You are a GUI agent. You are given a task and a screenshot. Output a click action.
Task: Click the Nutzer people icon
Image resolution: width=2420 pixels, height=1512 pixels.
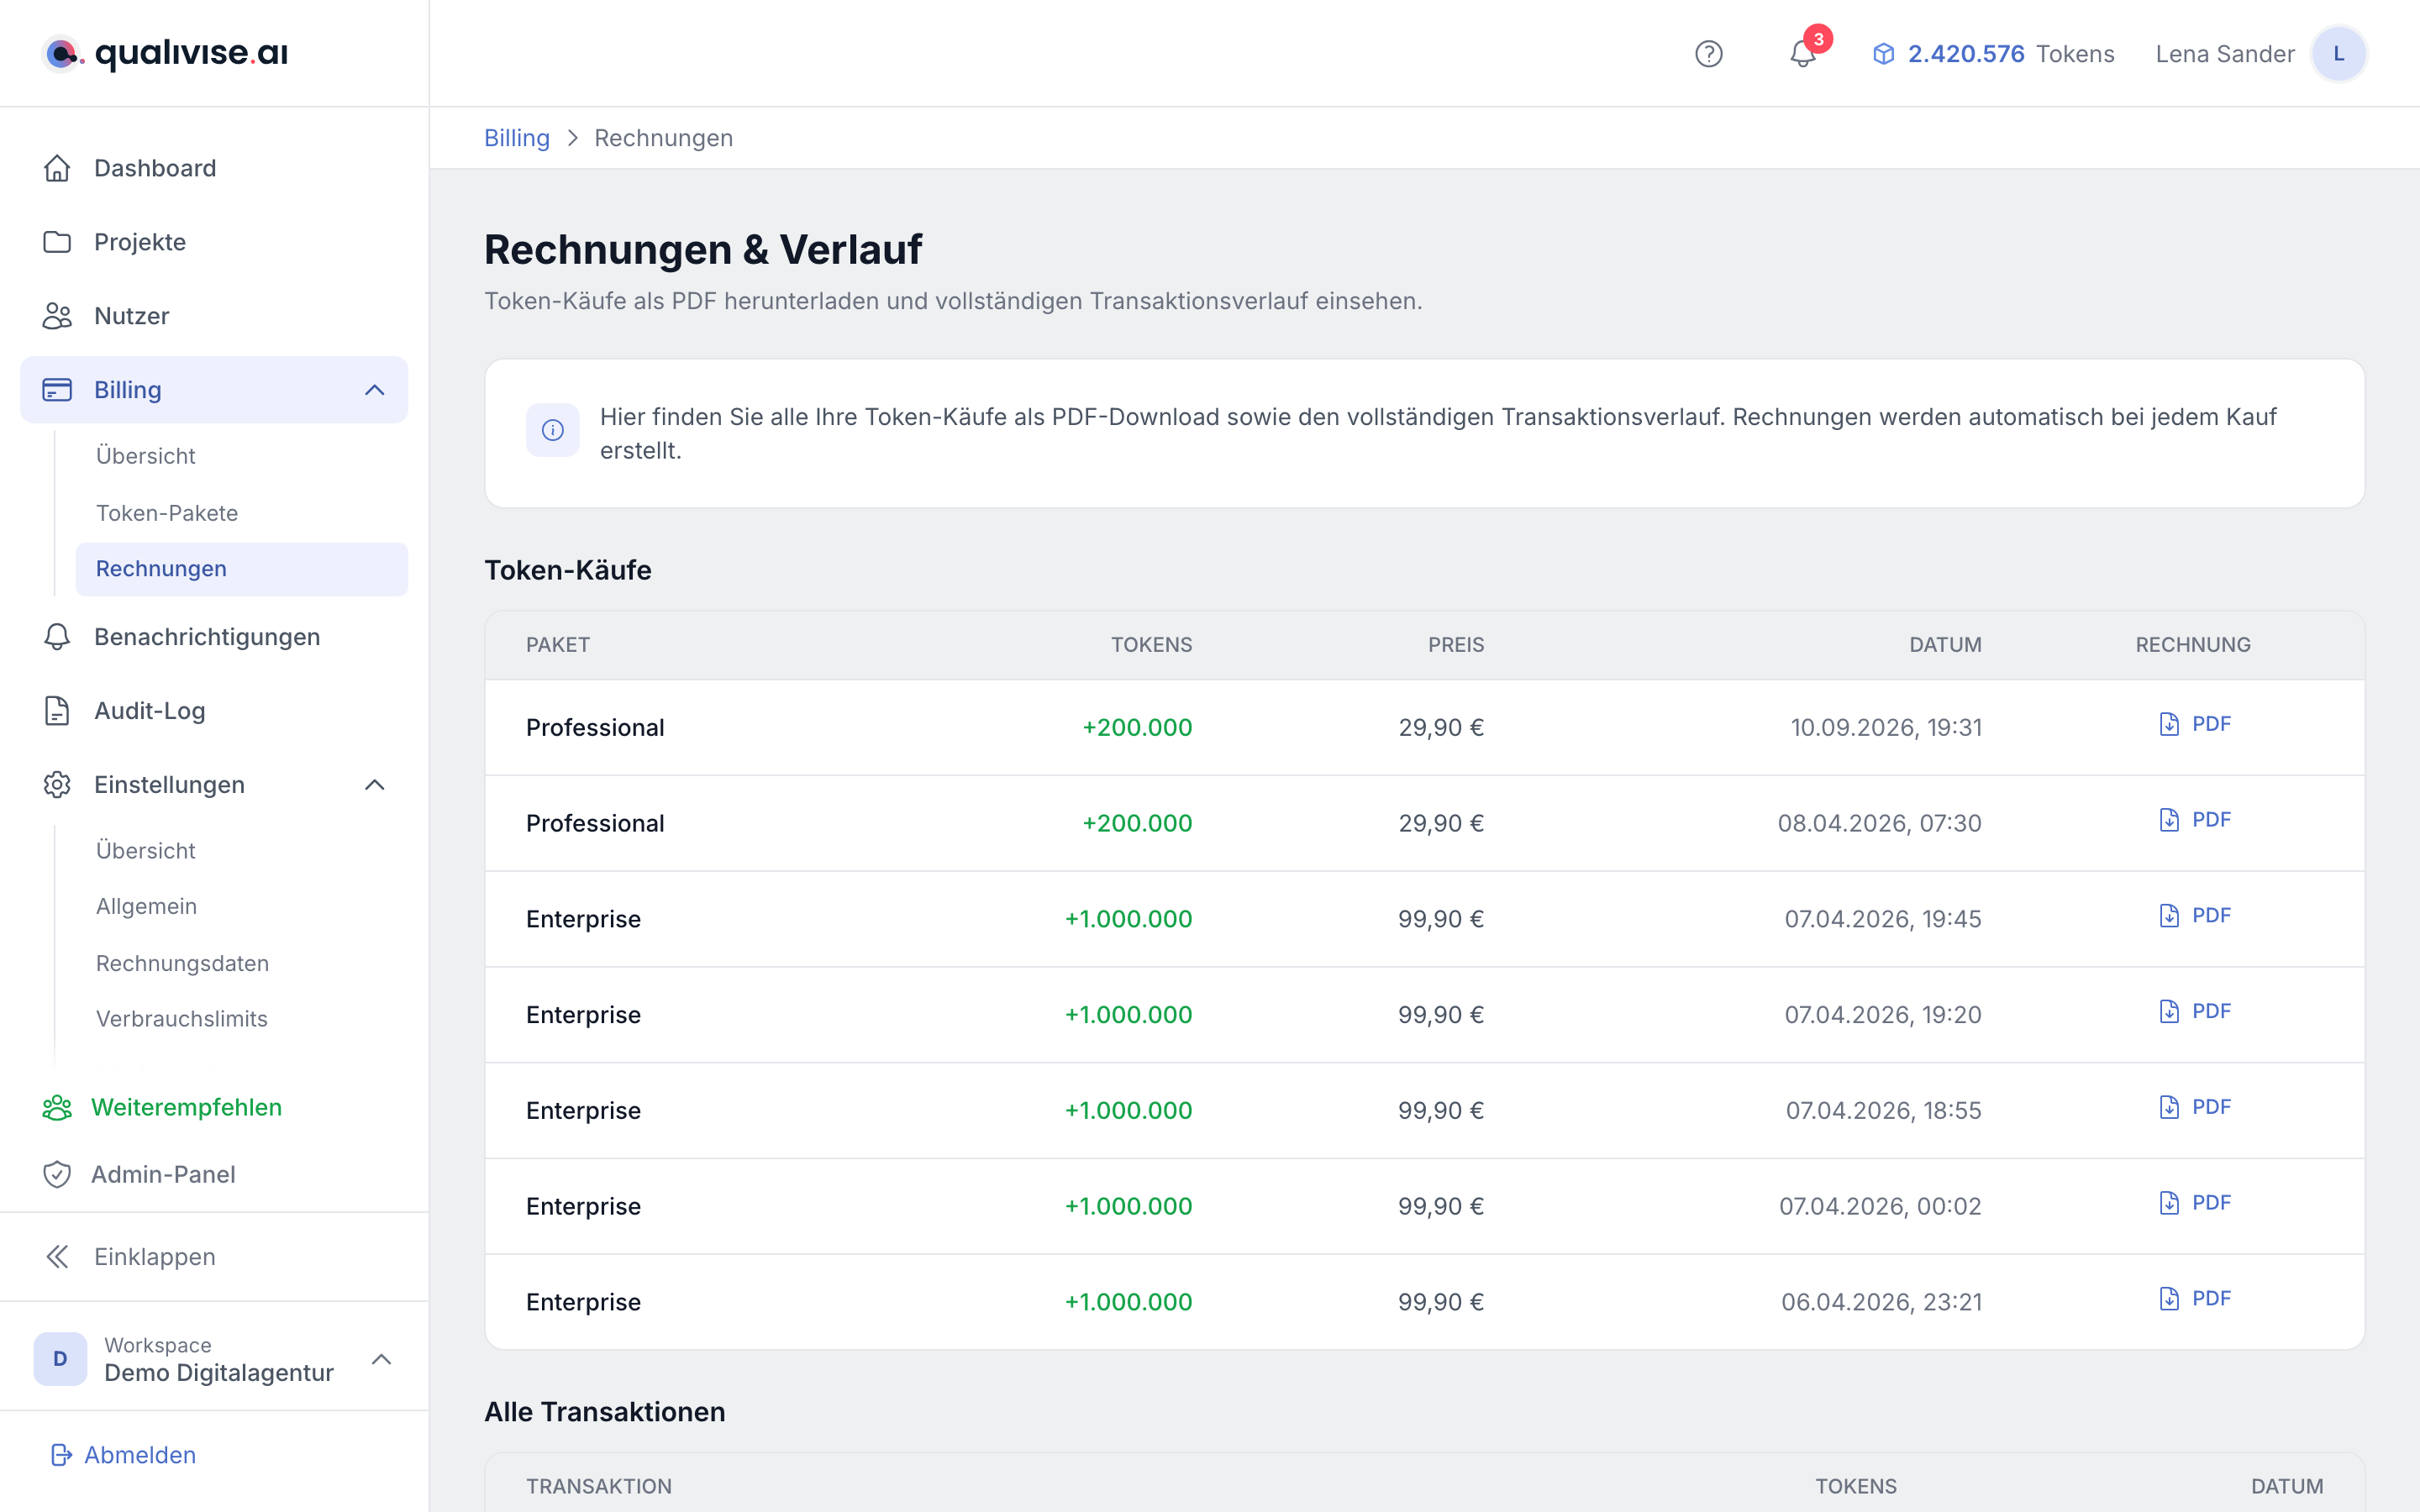[x=57, y=316]
